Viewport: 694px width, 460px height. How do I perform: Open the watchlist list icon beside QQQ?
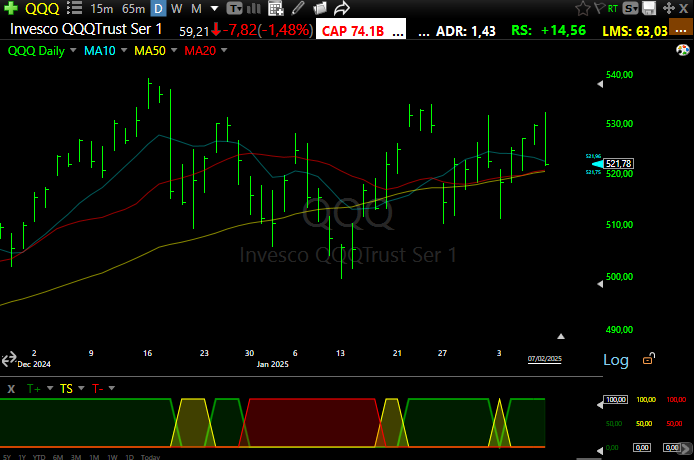[x=74, y=8]
